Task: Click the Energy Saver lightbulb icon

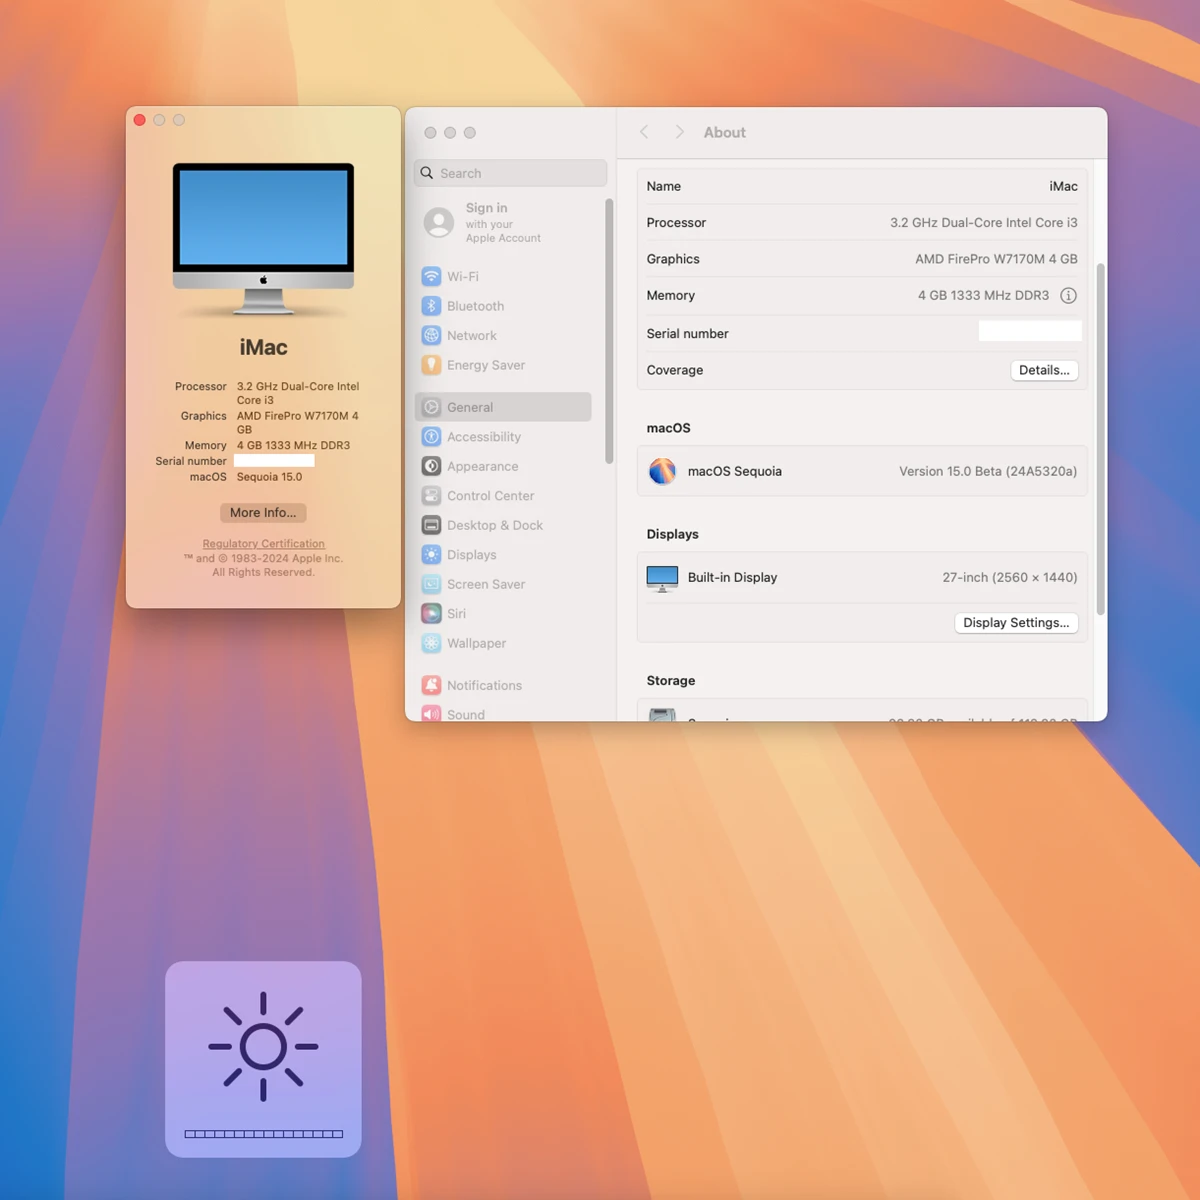Action: click(431, 365)
